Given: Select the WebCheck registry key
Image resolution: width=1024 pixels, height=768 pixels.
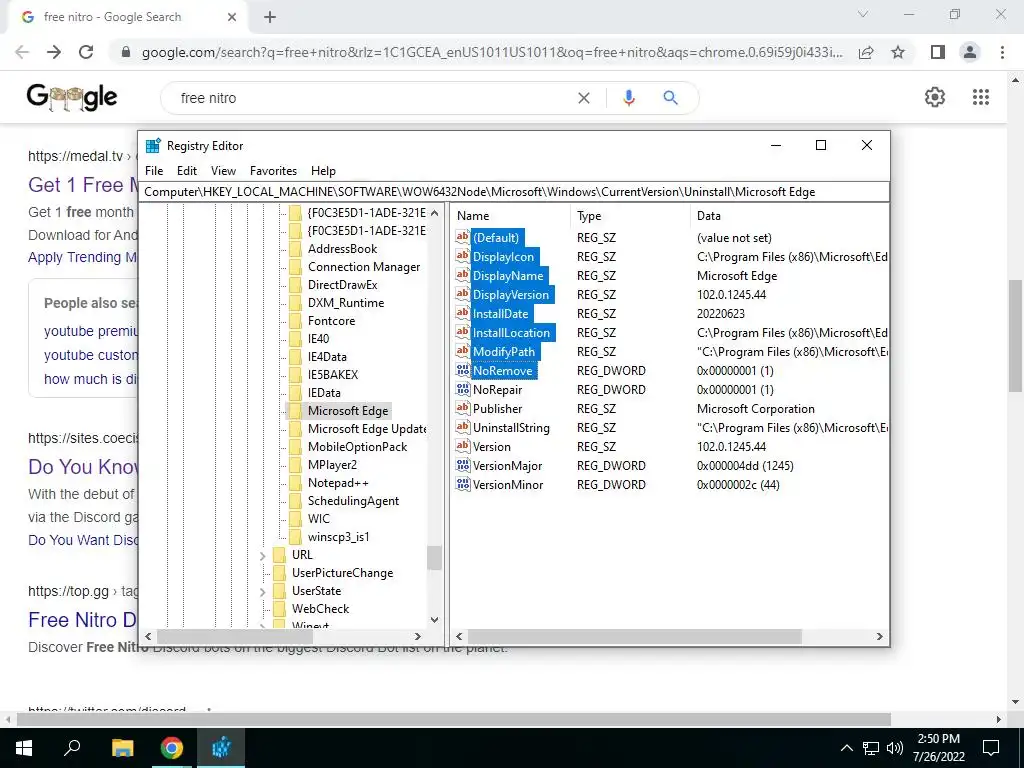Looking at the screenshot, I should pos(320,609).
